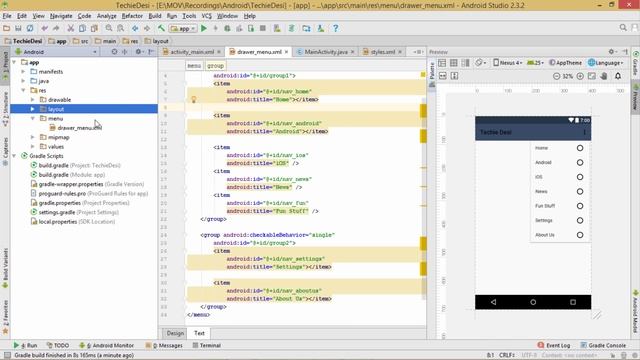
Task: Open the VCS menu
Action: (x=207, y=16)
